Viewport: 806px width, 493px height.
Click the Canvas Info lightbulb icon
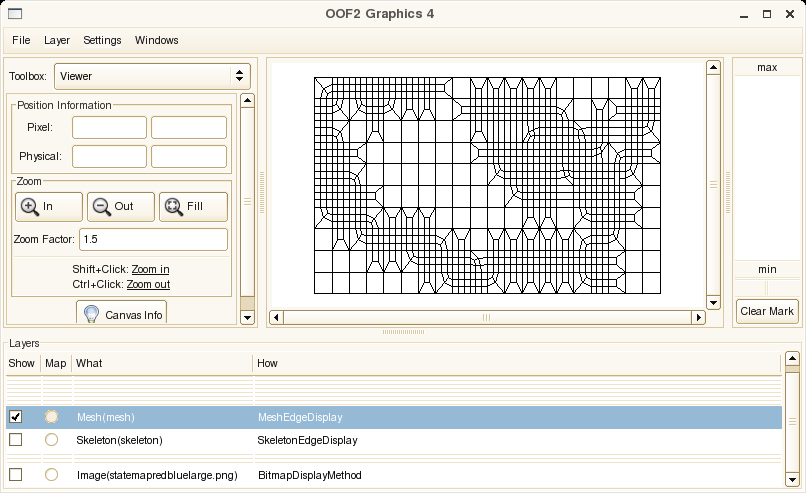(x=91, y=314)
